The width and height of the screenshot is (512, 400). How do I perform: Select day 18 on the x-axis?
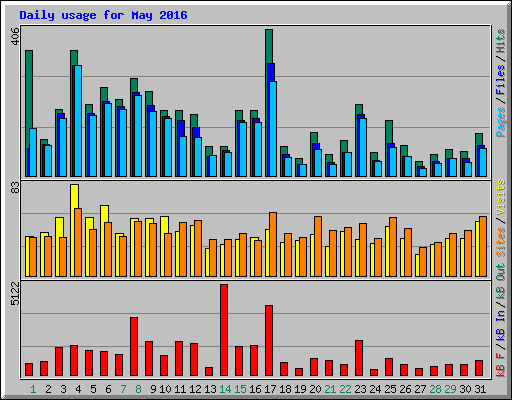point(285,389)
